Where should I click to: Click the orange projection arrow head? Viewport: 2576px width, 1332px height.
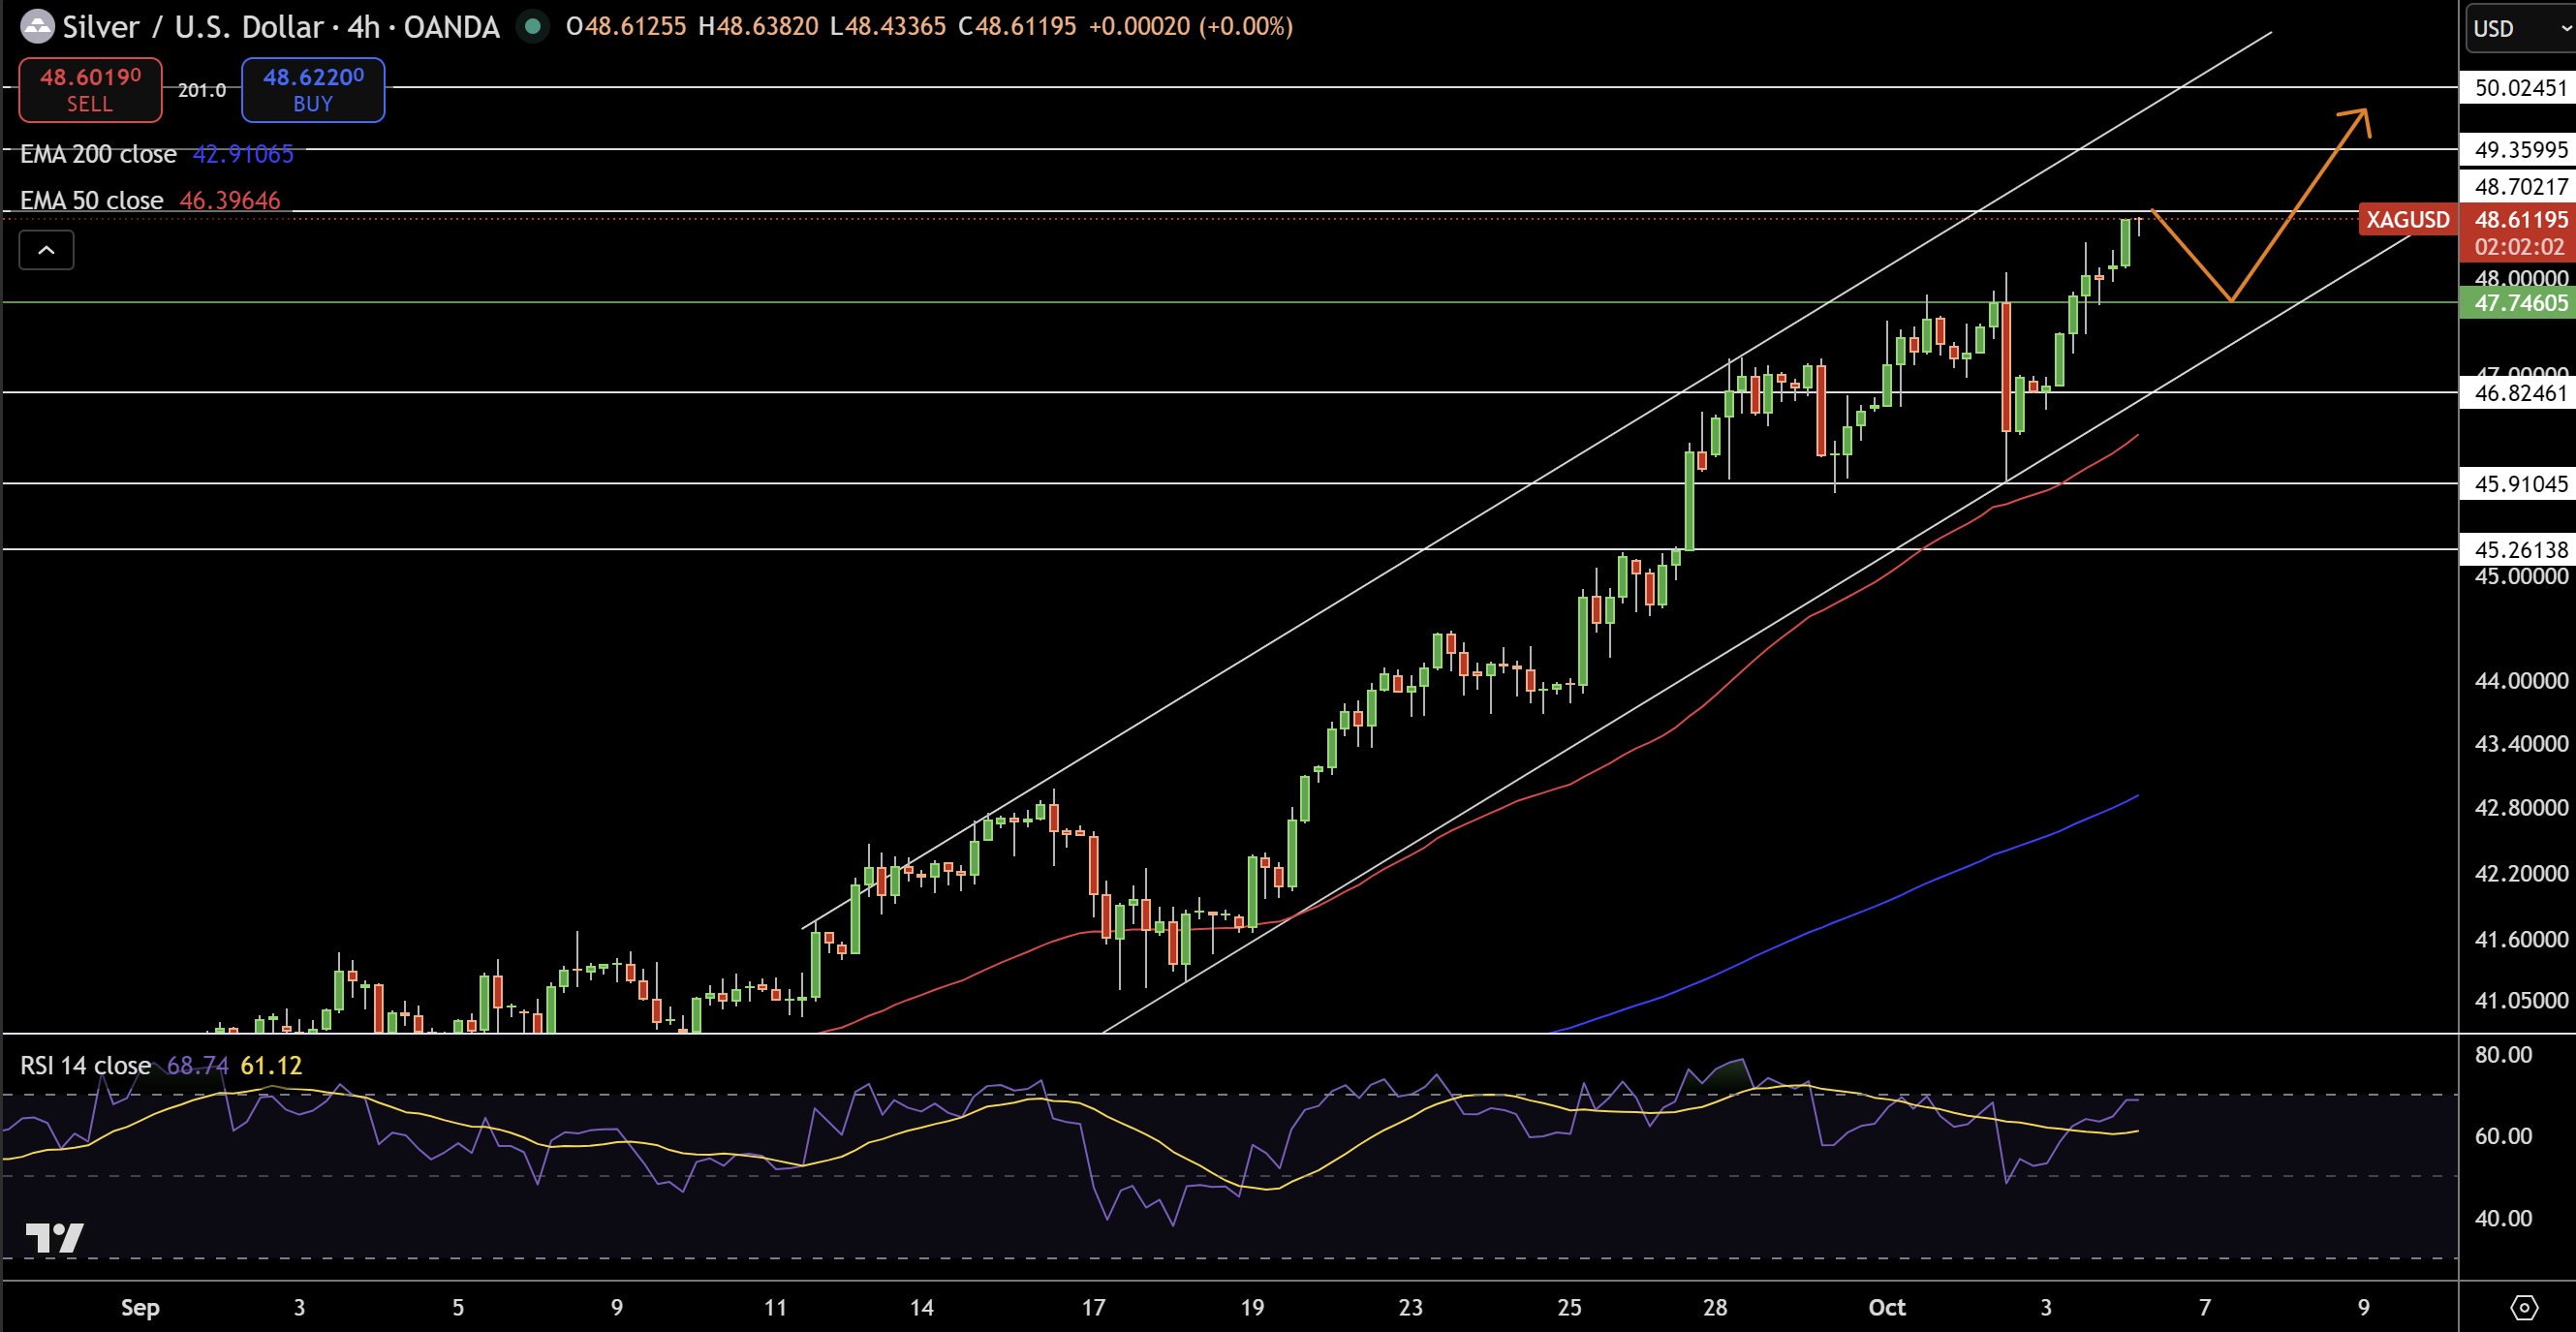pos(2358,119)
